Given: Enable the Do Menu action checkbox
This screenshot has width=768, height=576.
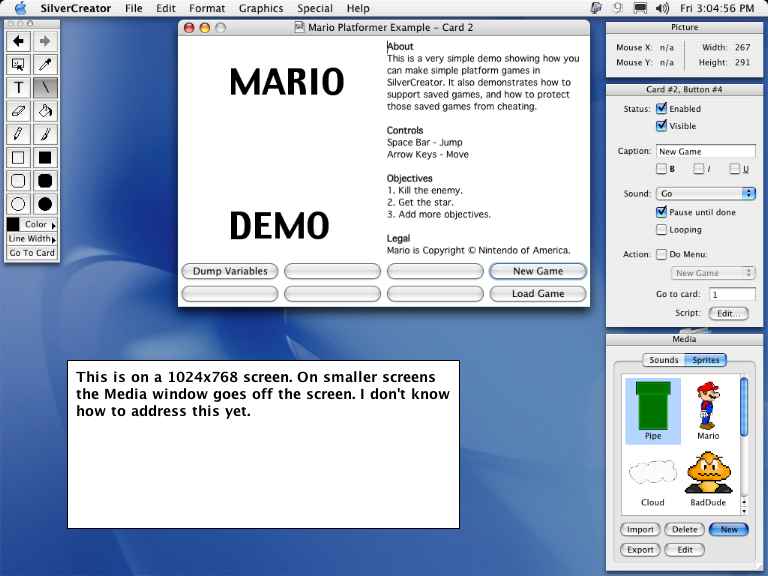Looking at the screenshot, I should [x=661, y=254].
